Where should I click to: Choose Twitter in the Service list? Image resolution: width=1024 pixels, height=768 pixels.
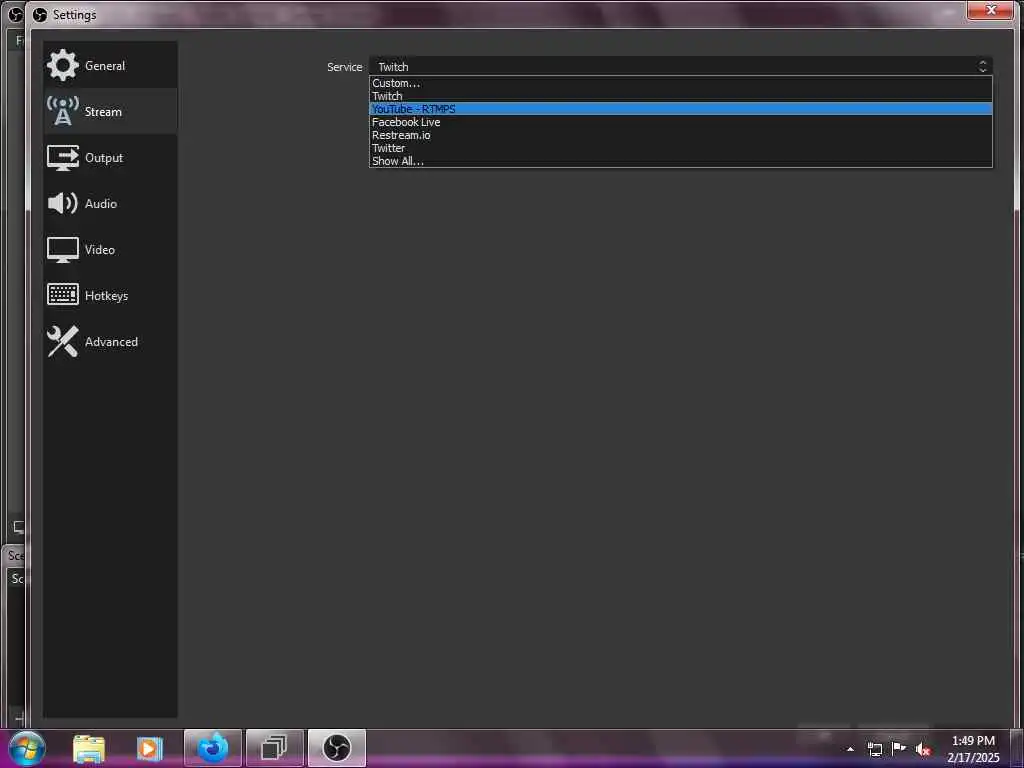[680, 148]
